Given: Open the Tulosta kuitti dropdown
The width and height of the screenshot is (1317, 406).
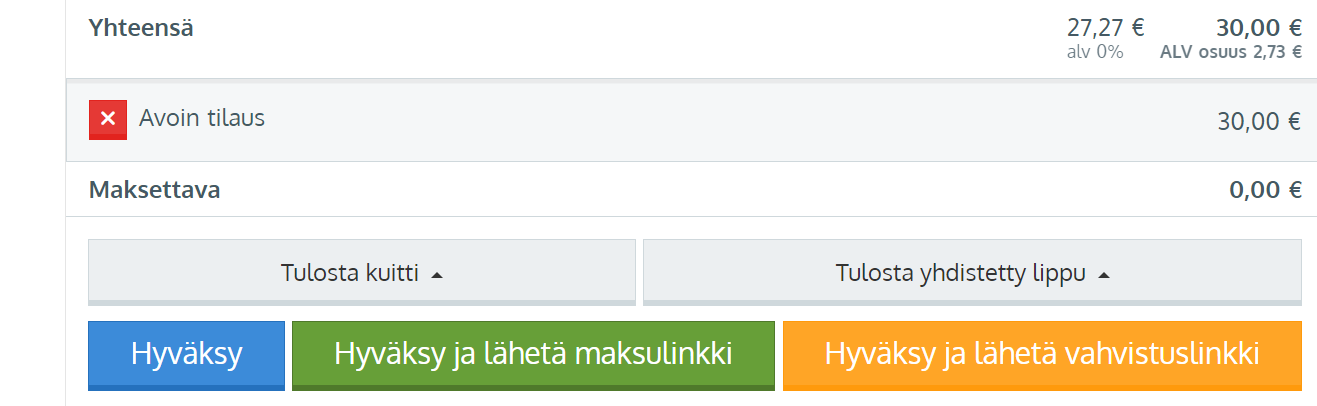Looking at the screenshot, I should click(362, 272).
